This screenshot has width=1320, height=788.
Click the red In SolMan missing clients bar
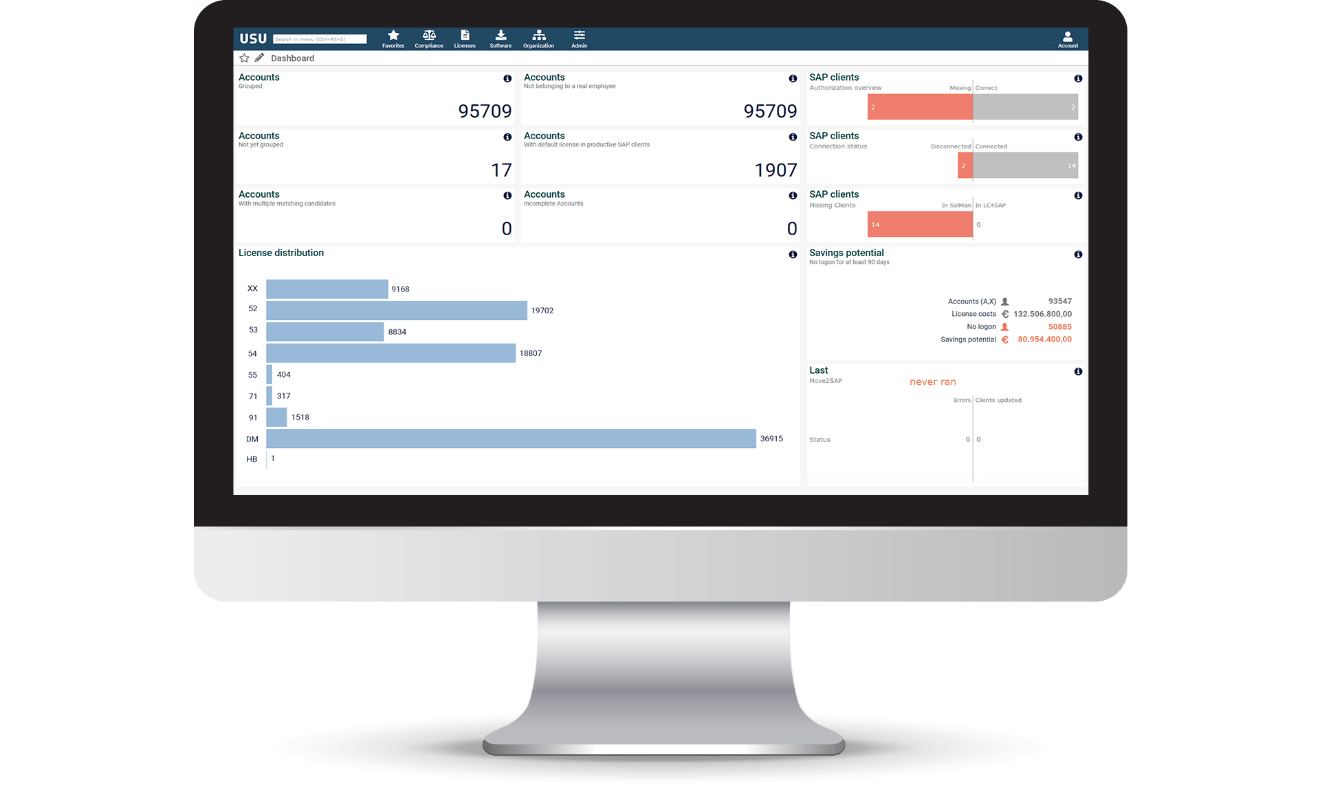click(920, 224)
